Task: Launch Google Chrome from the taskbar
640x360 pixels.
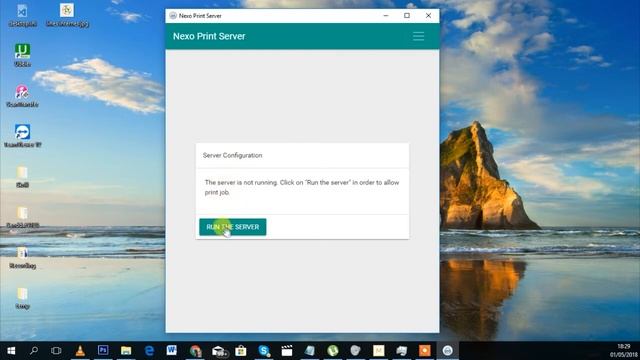Action: point(195,351)
